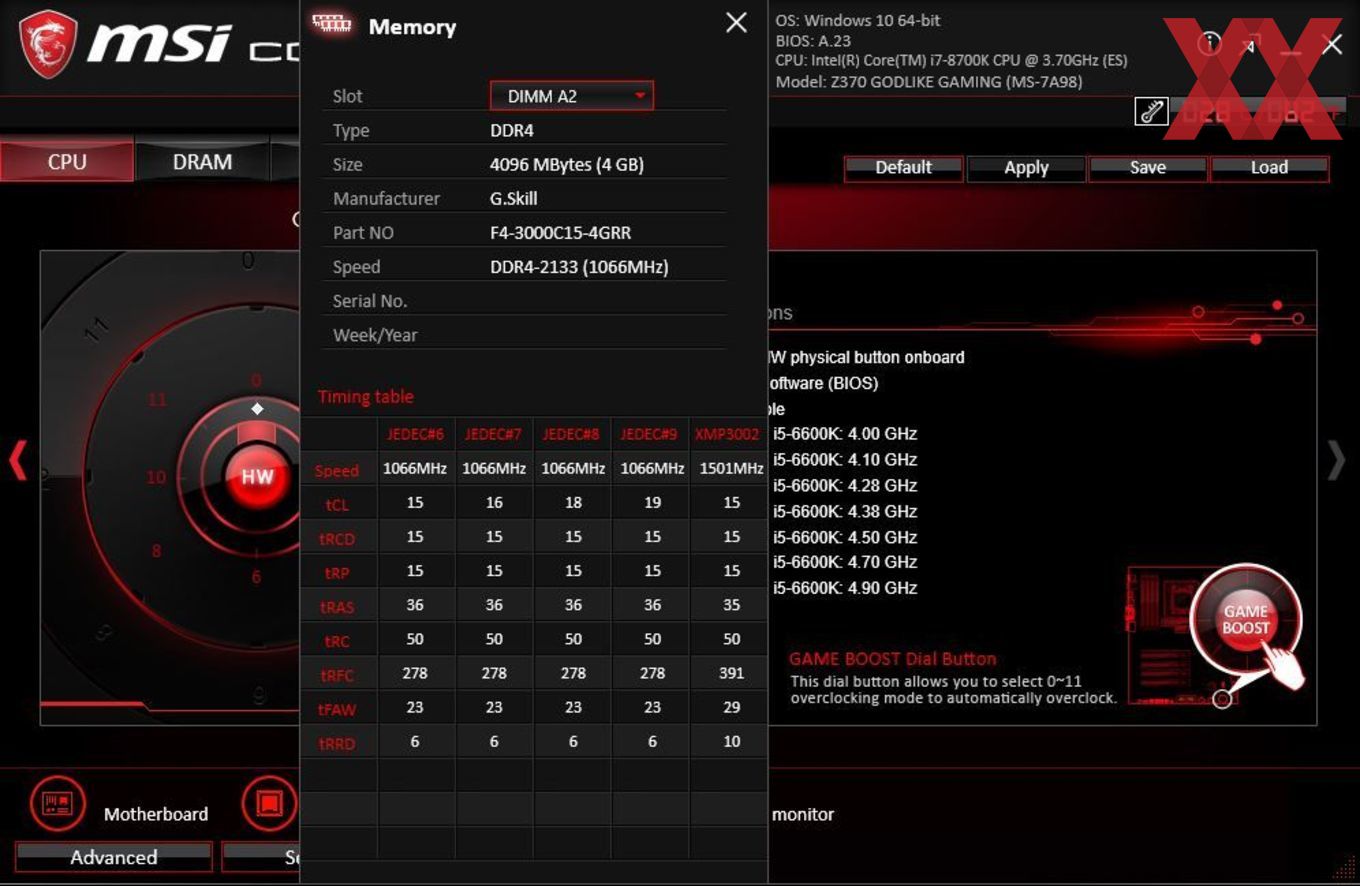Click the tRCD row label
Image resolution: width=1360 pixels, height=886 pixels.
[x=337, y=539]
